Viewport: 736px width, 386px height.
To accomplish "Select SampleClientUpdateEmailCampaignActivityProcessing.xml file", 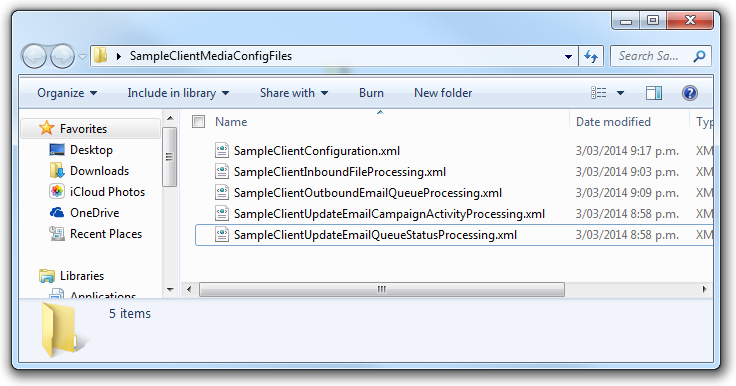I will (389, 214).
